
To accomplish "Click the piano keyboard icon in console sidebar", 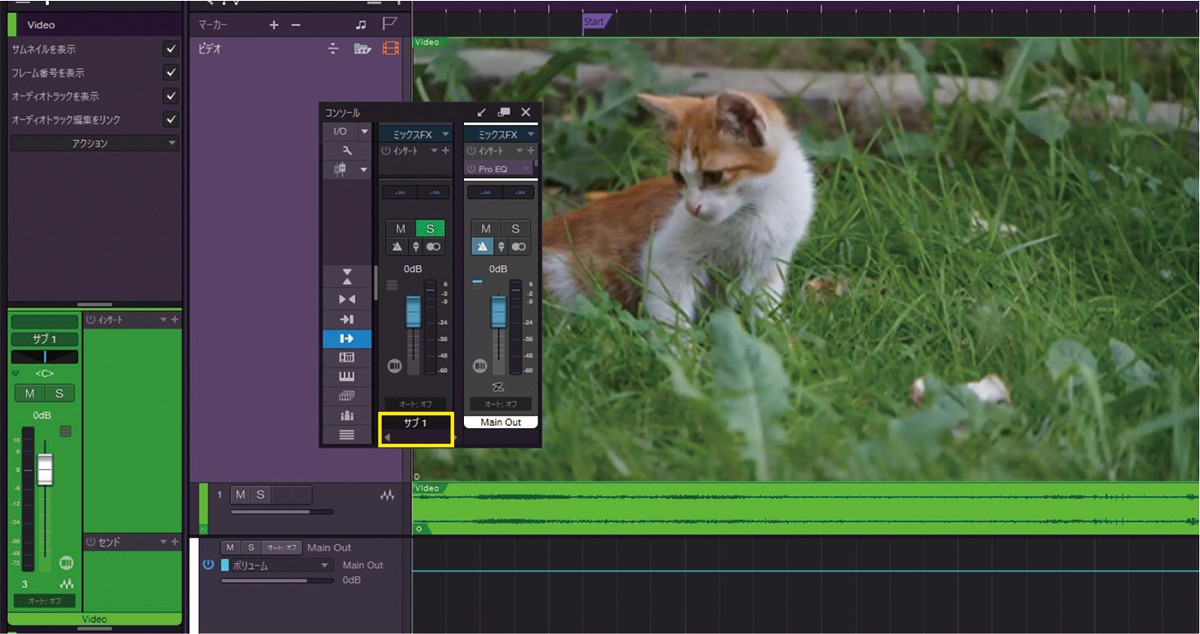I will [x=346, y=376].
